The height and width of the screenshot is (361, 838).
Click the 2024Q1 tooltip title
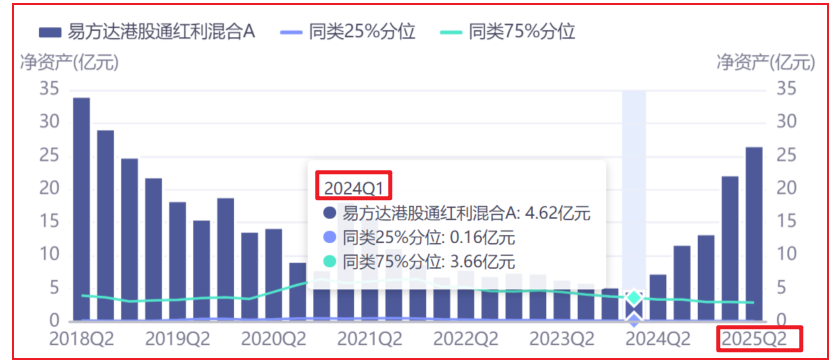pyautogui.click(x=354, y=188)
